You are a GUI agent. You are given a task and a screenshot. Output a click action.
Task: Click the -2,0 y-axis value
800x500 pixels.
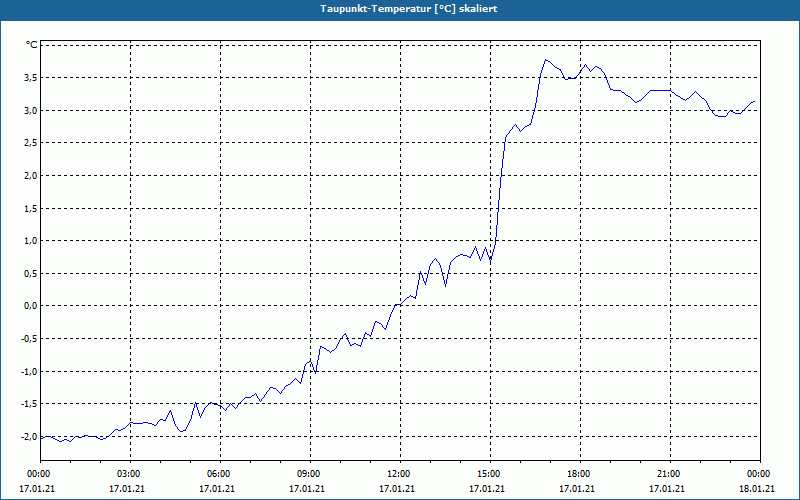[30, 437]
